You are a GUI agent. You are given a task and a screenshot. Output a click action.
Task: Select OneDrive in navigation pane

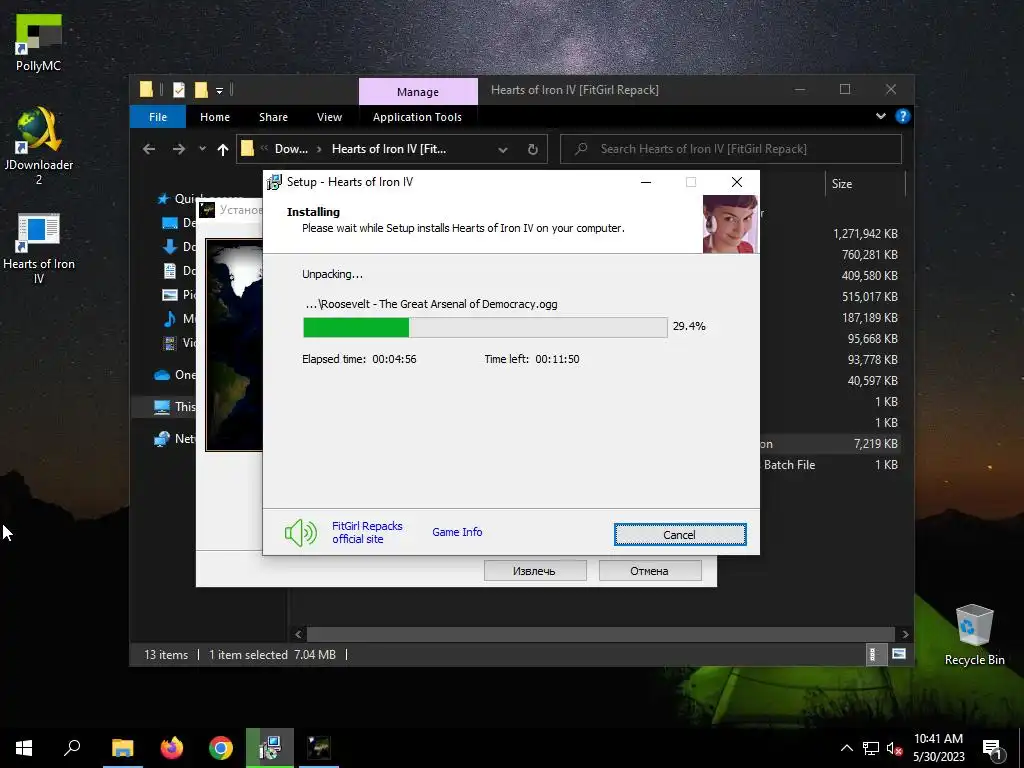174,375
